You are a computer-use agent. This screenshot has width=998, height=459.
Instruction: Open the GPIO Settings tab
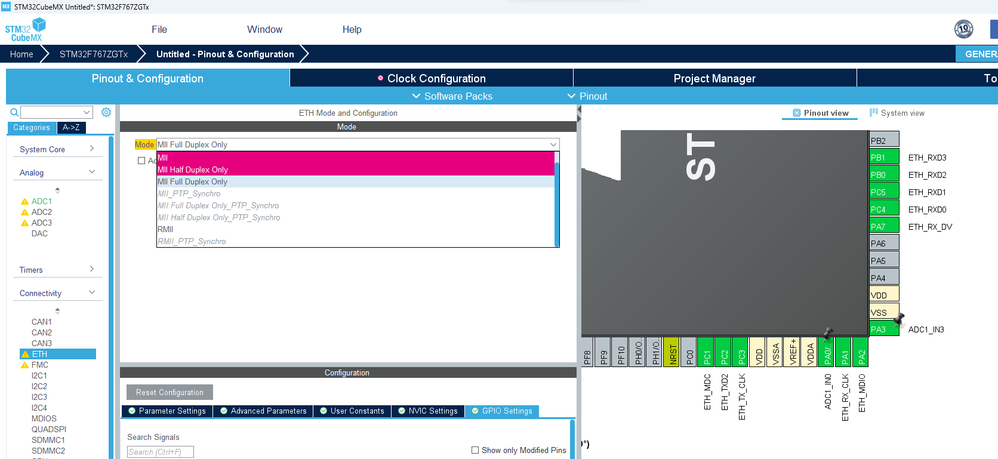(502, 411)
